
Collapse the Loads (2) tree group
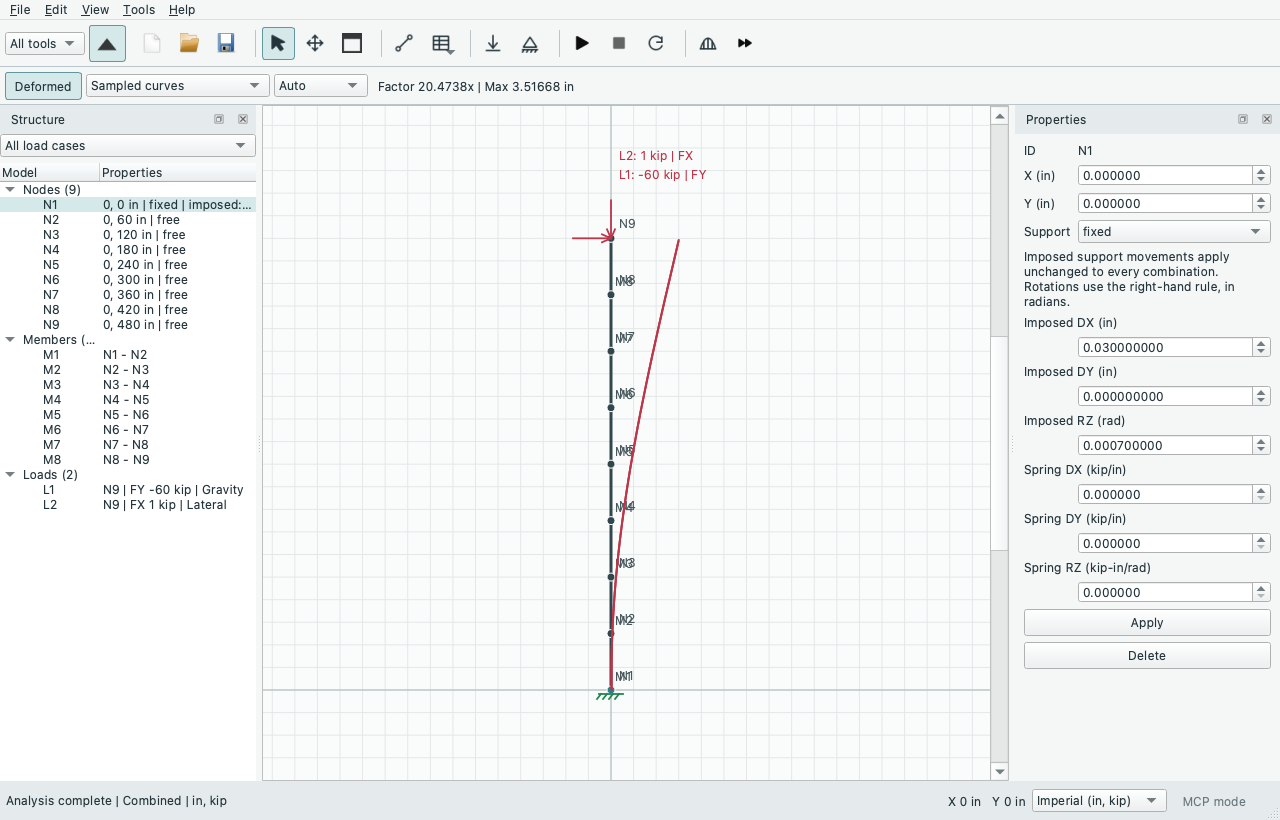click(10, 475)
